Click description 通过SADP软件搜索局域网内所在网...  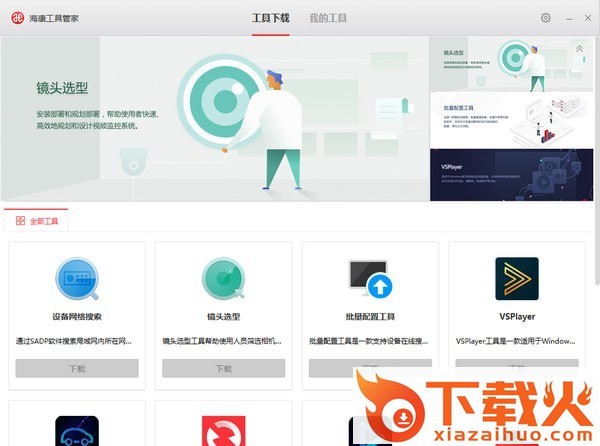(x=74, y=341)
